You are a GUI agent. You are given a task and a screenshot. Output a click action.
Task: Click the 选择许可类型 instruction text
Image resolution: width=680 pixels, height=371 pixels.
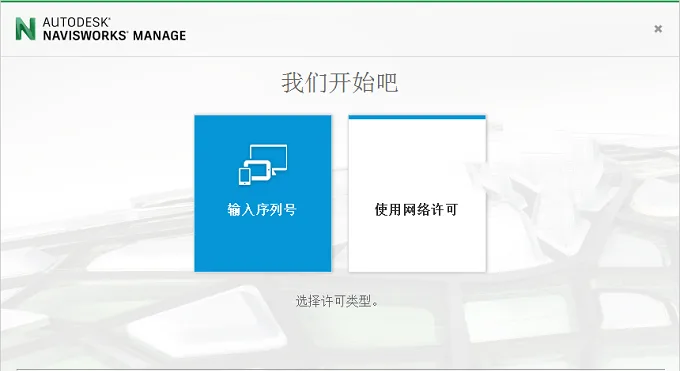click(x=337, y=301)
